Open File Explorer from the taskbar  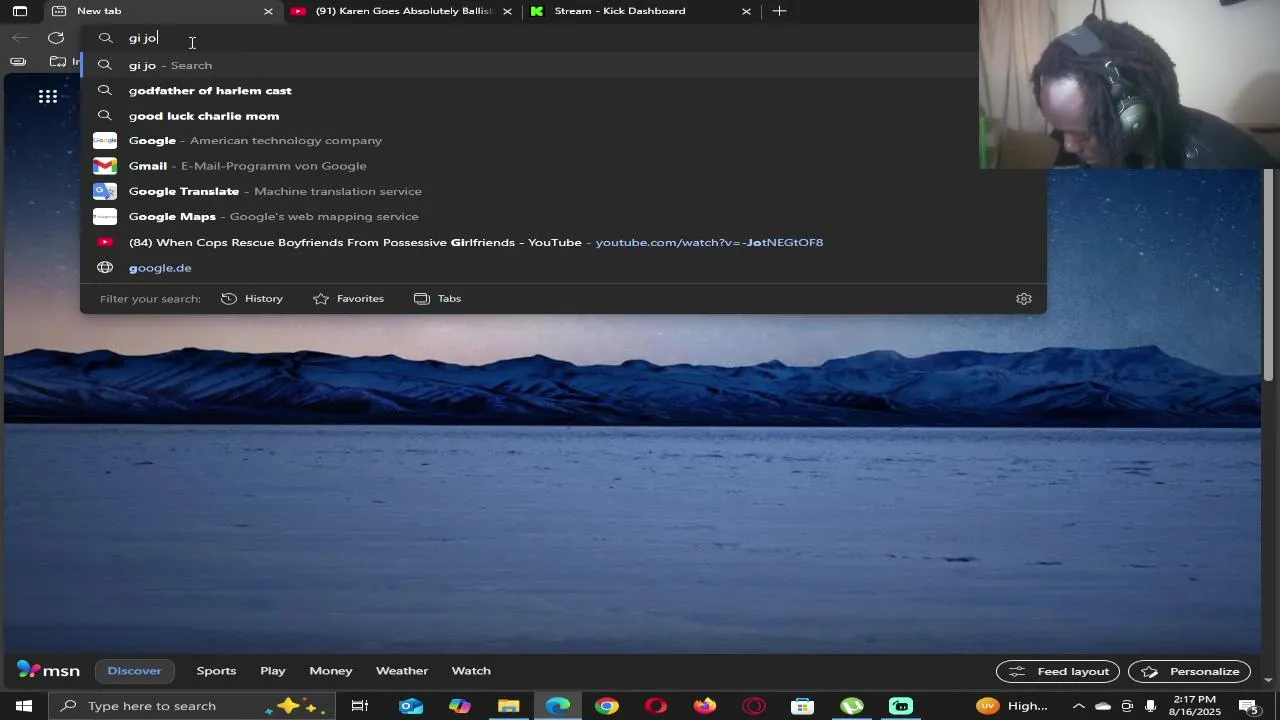509,706
